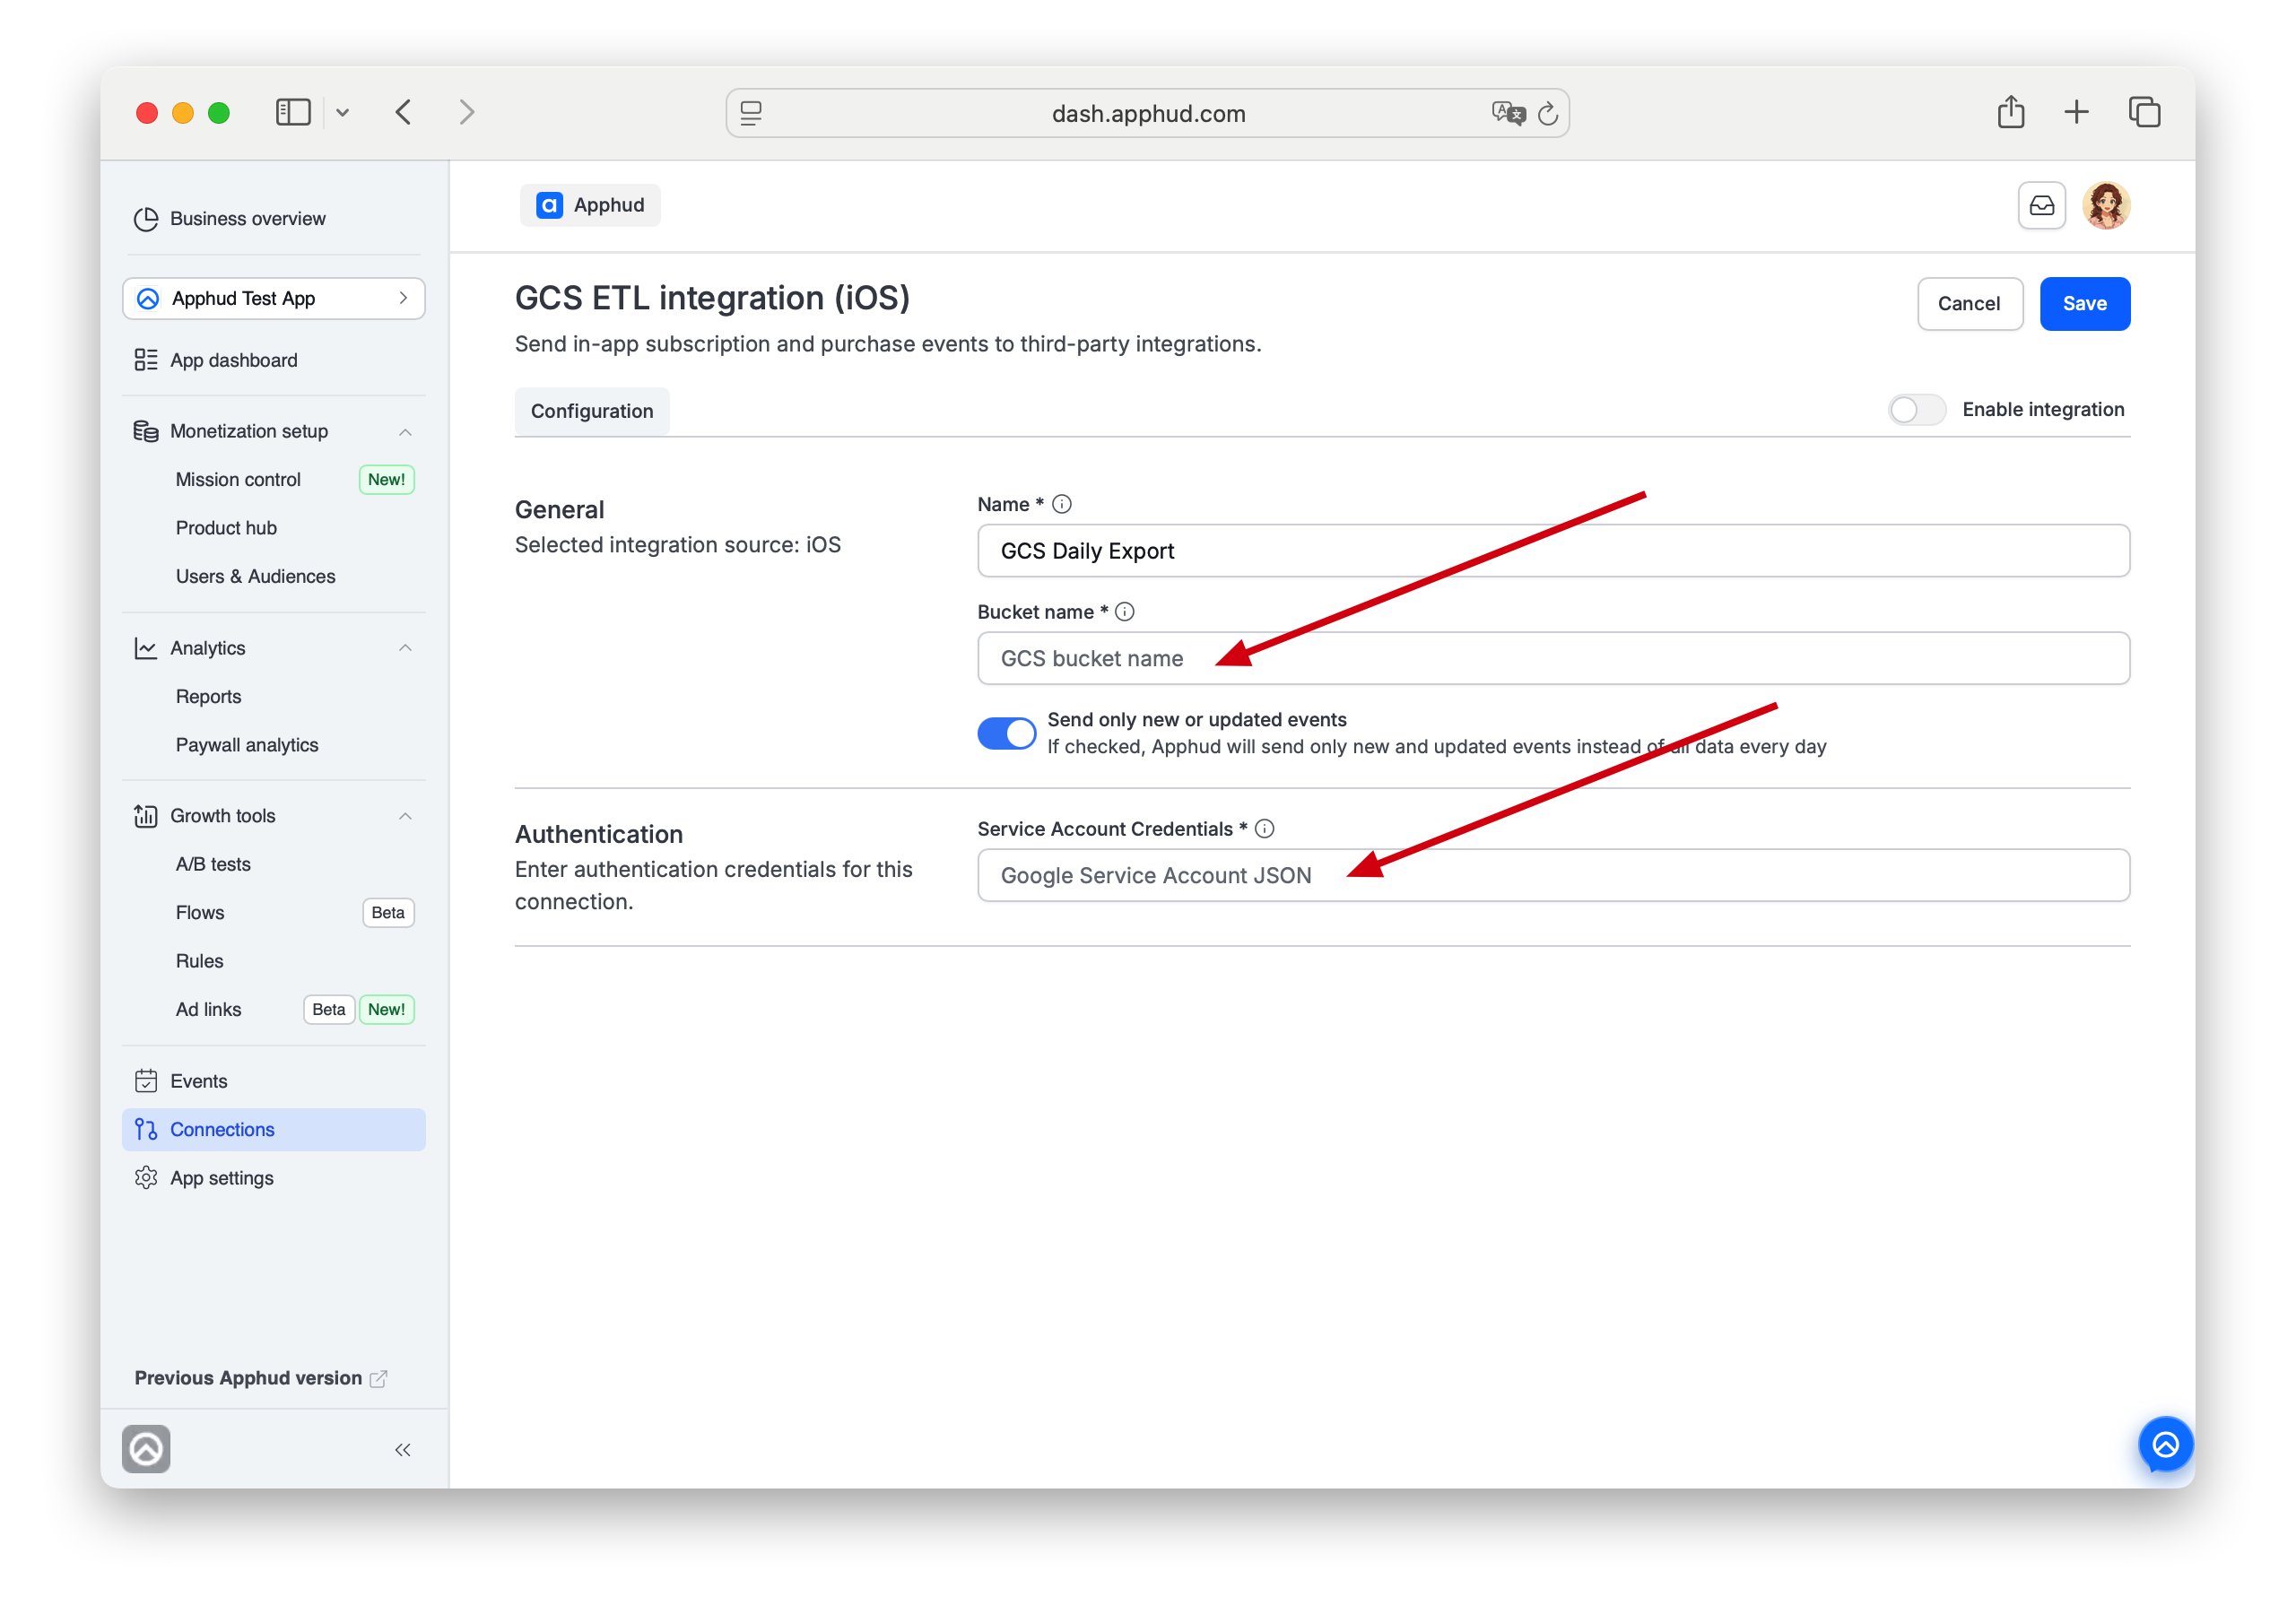Click Events calendar icon
2296x1623 pixels.
pos(146,1081)
